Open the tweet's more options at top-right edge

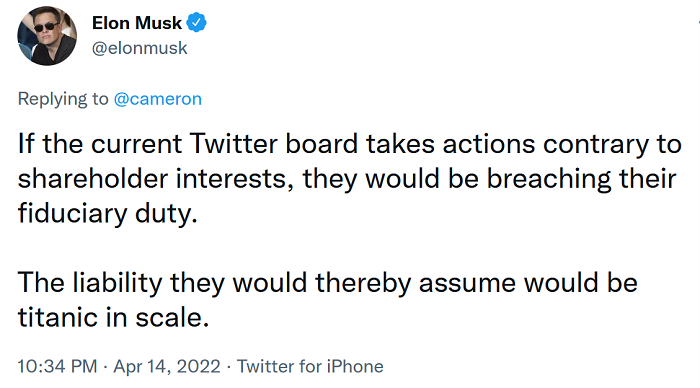point(697,21)
